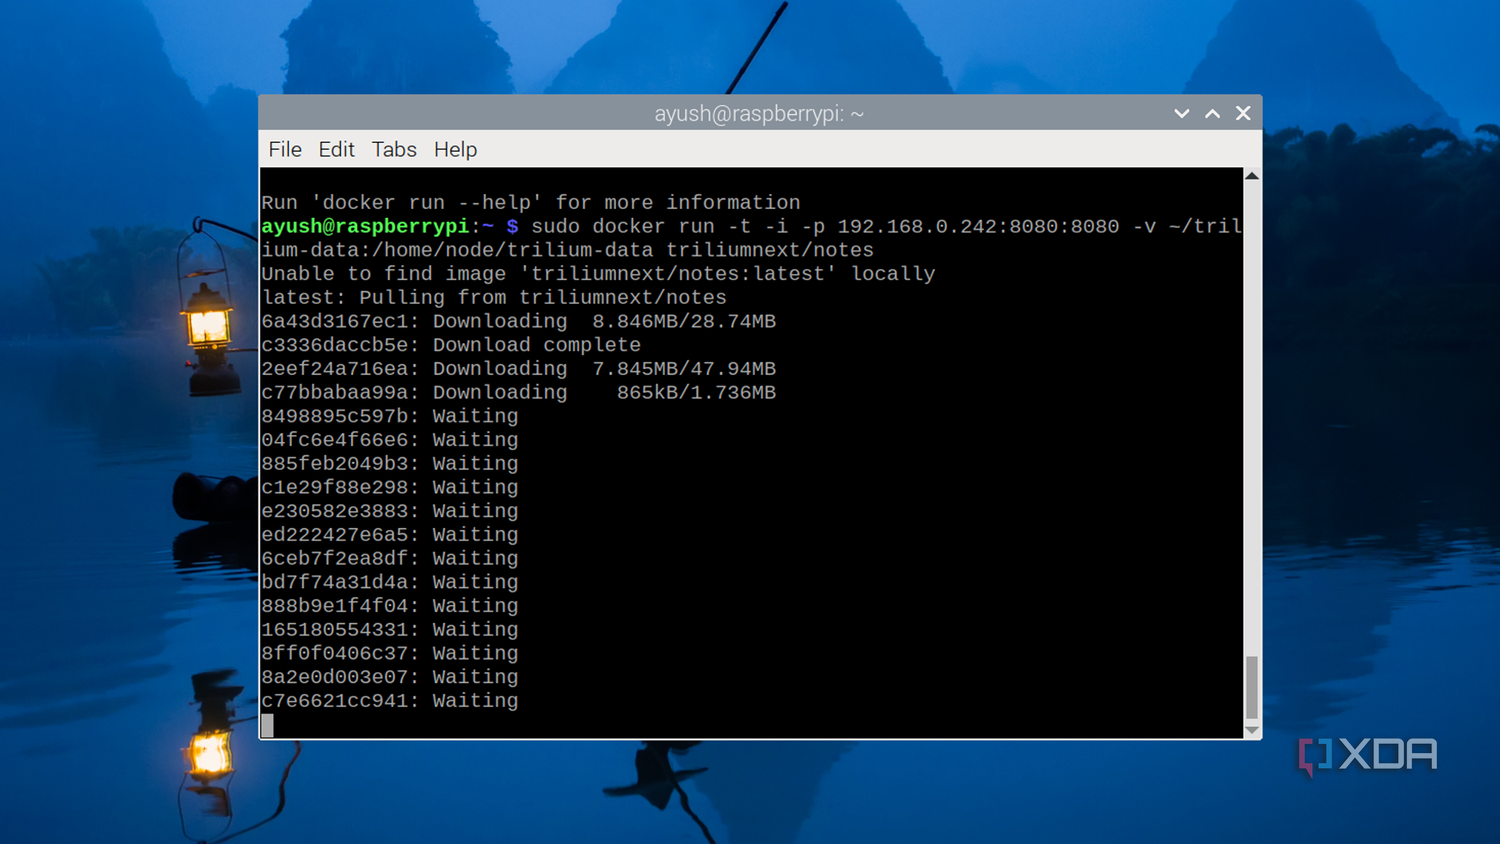The width and height of the screenshot is (1500, 844).
Task: Maximize the terminal with up chevron
Action: click(1212, 114)
